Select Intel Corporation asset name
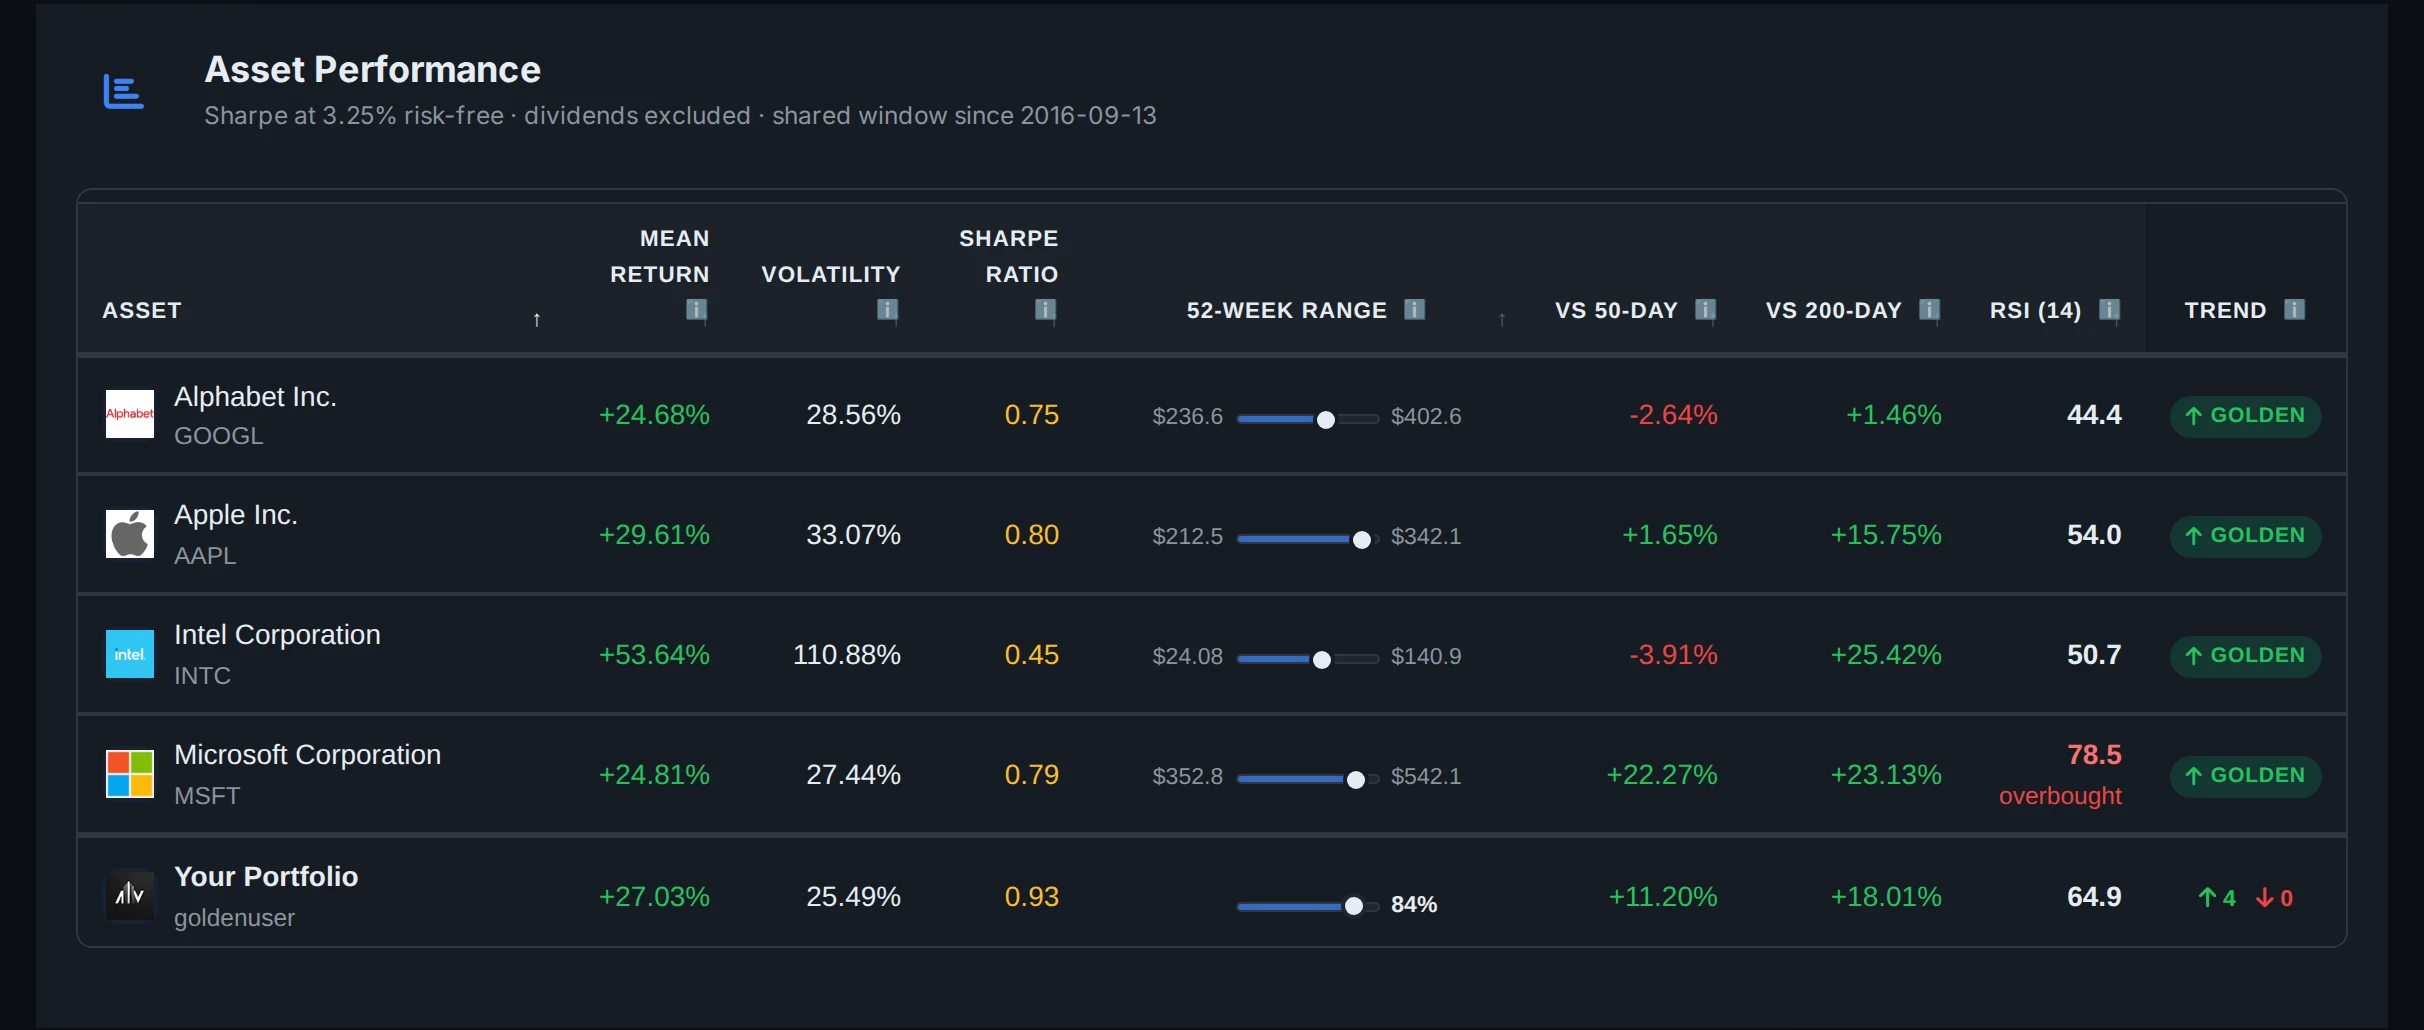This screenshot has height=1030, width=2424. pos(277,635)
